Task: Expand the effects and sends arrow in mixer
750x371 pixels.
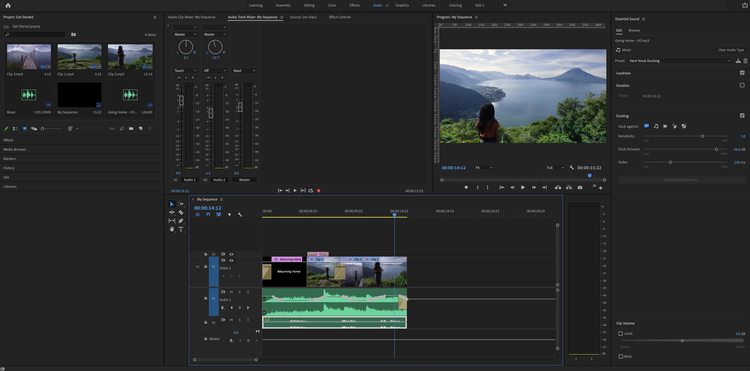Action: [x=168, y=25]
